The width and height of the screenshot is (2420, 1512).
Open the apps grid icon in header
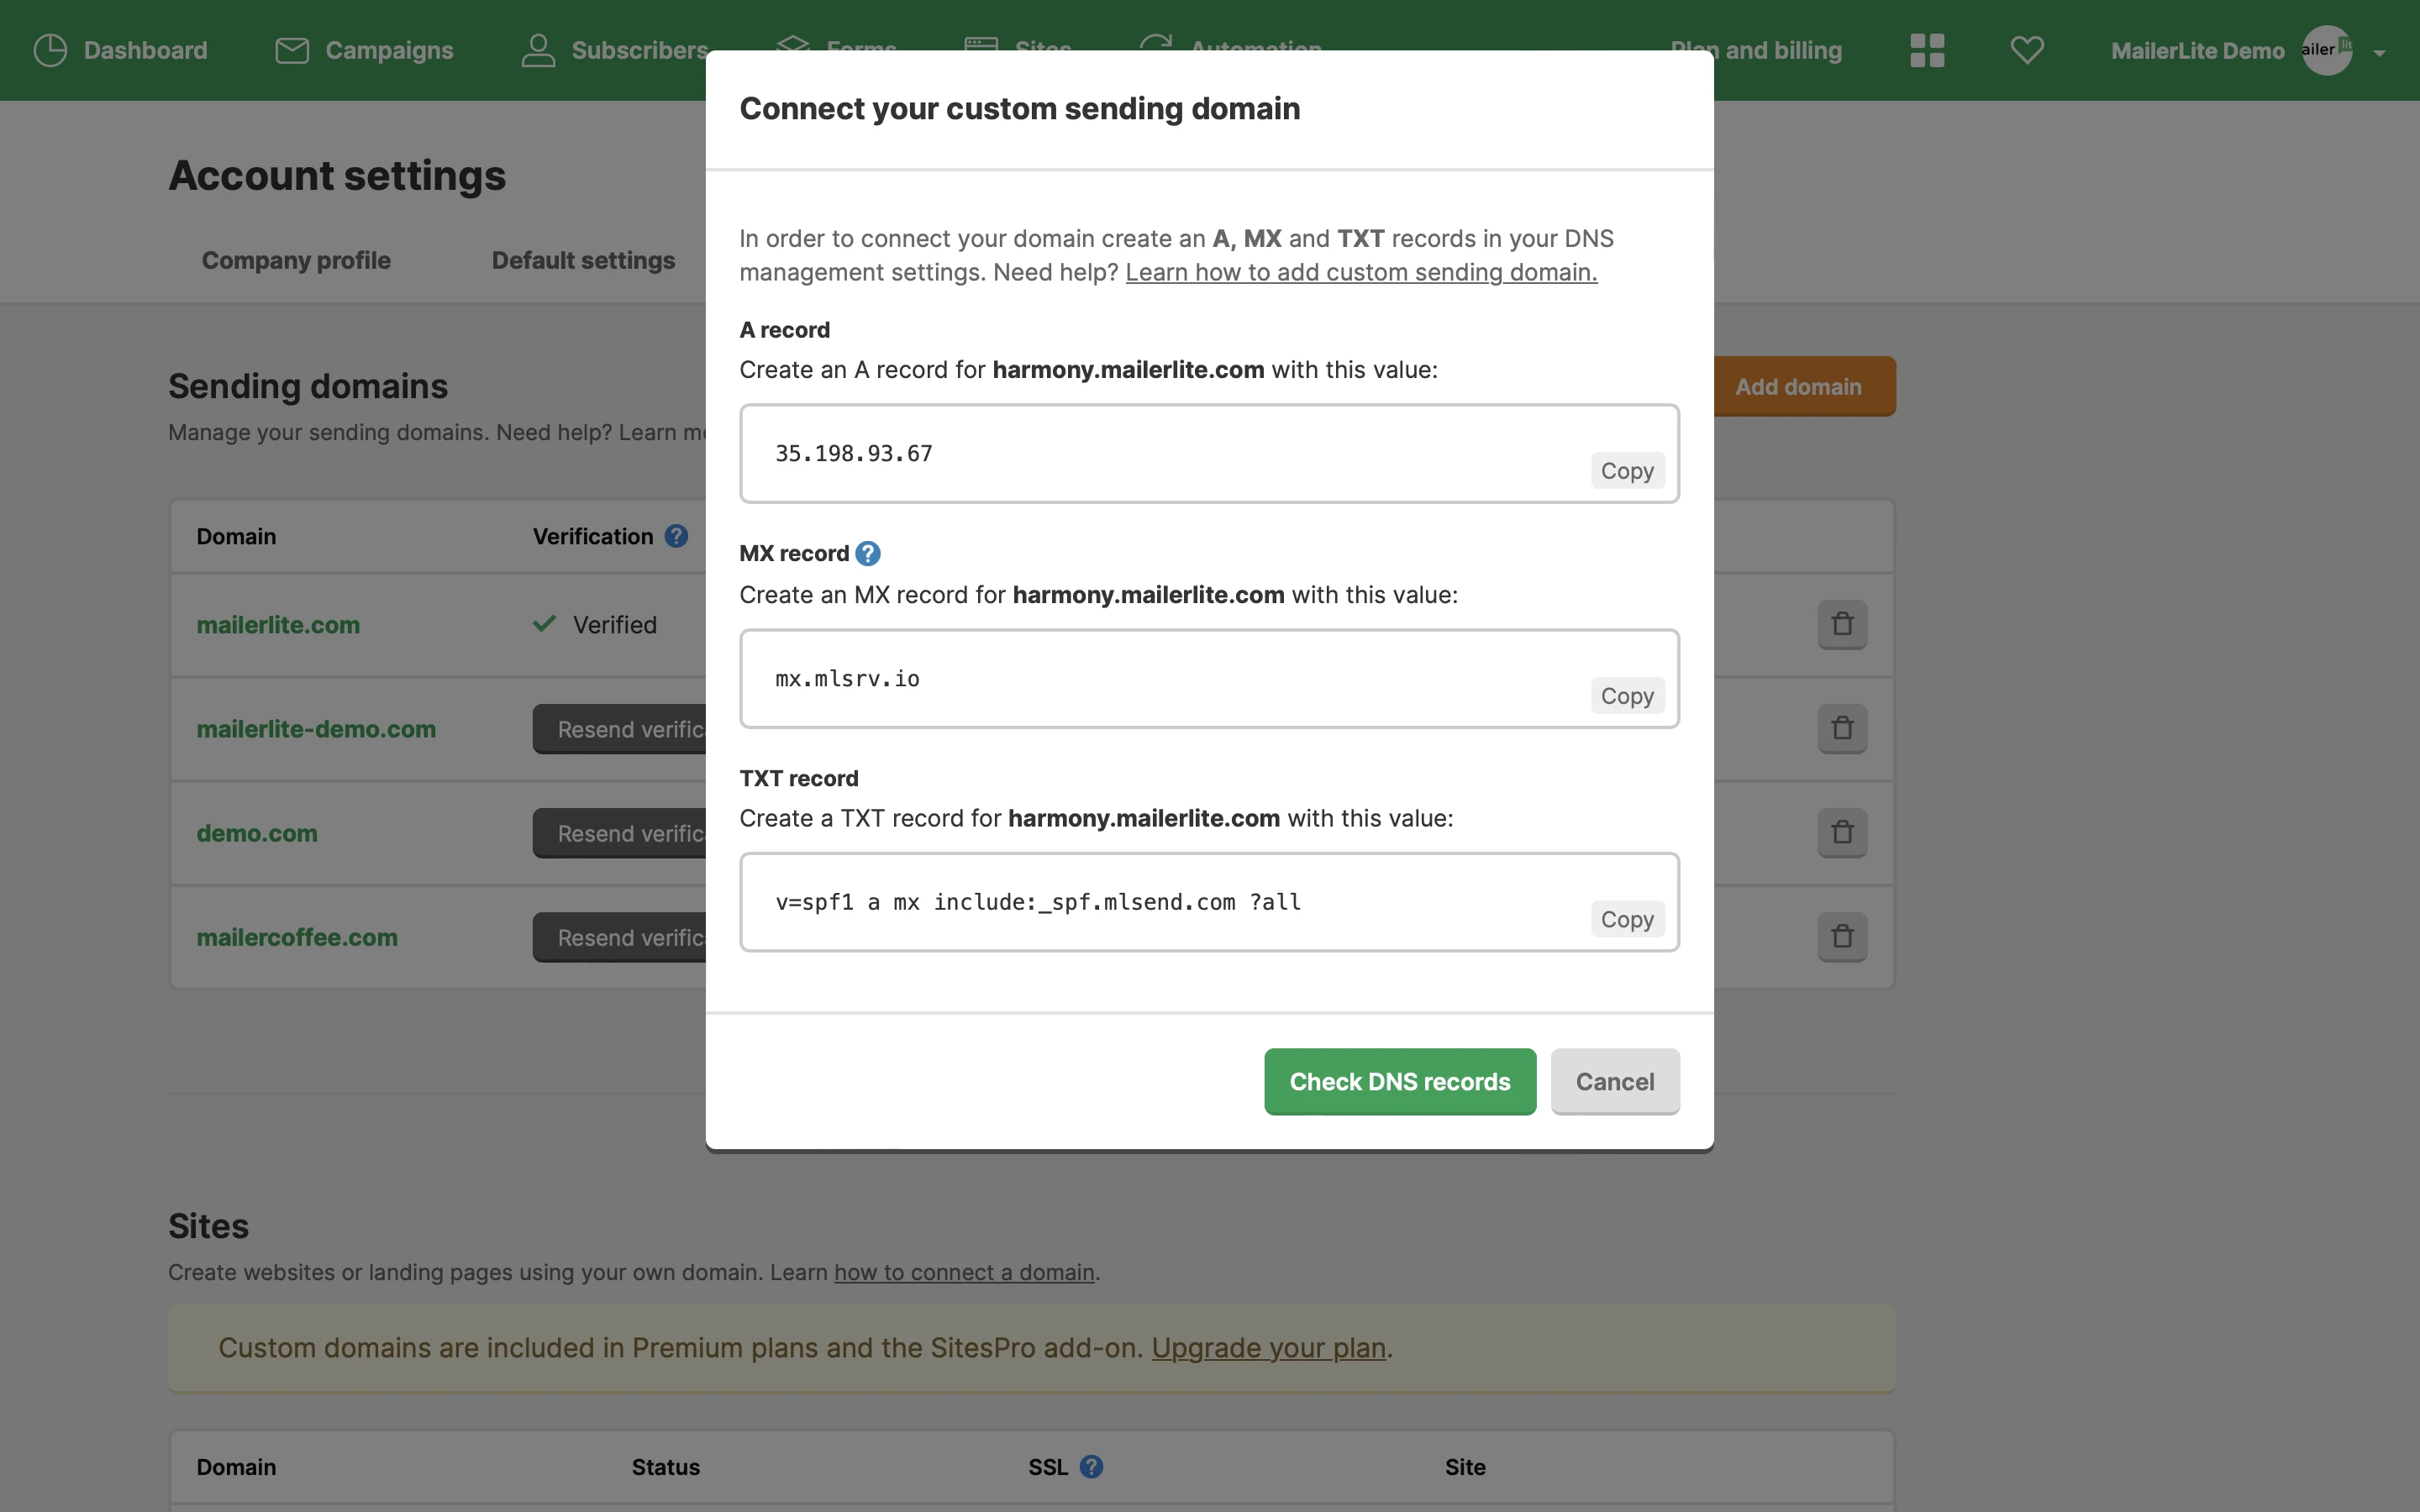coord(1926,50)
